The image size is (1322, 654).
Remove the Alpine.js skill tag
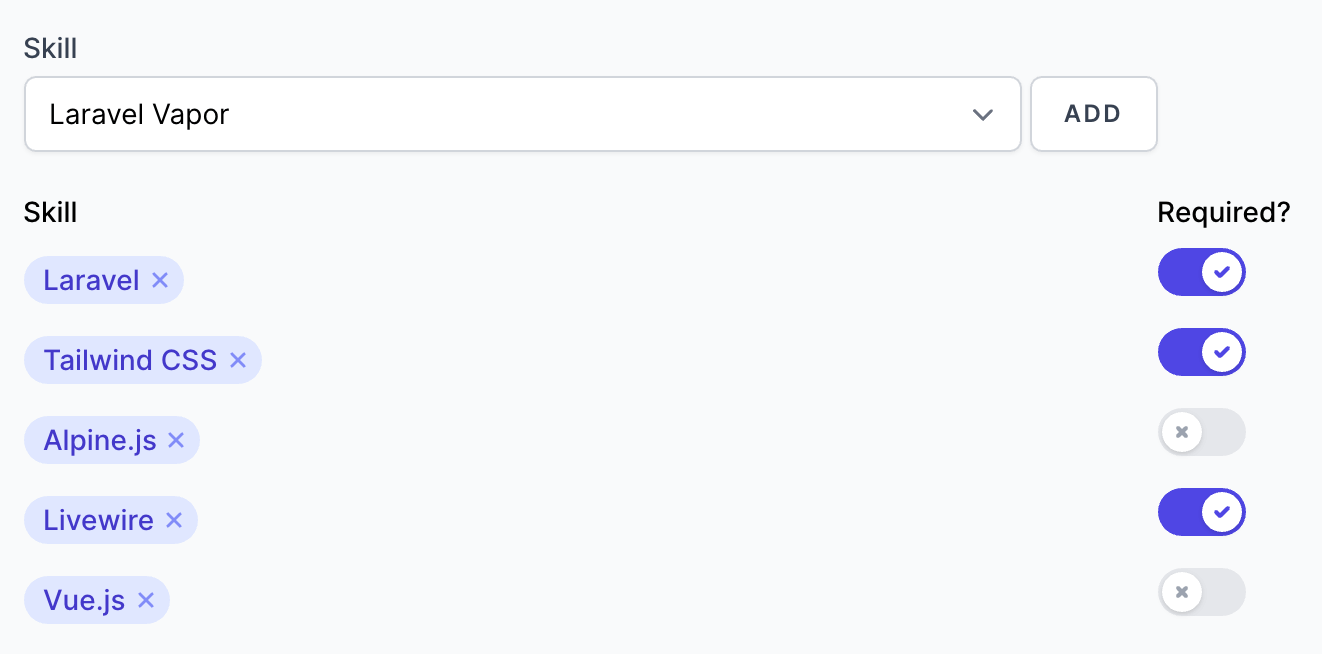point(176,440)
